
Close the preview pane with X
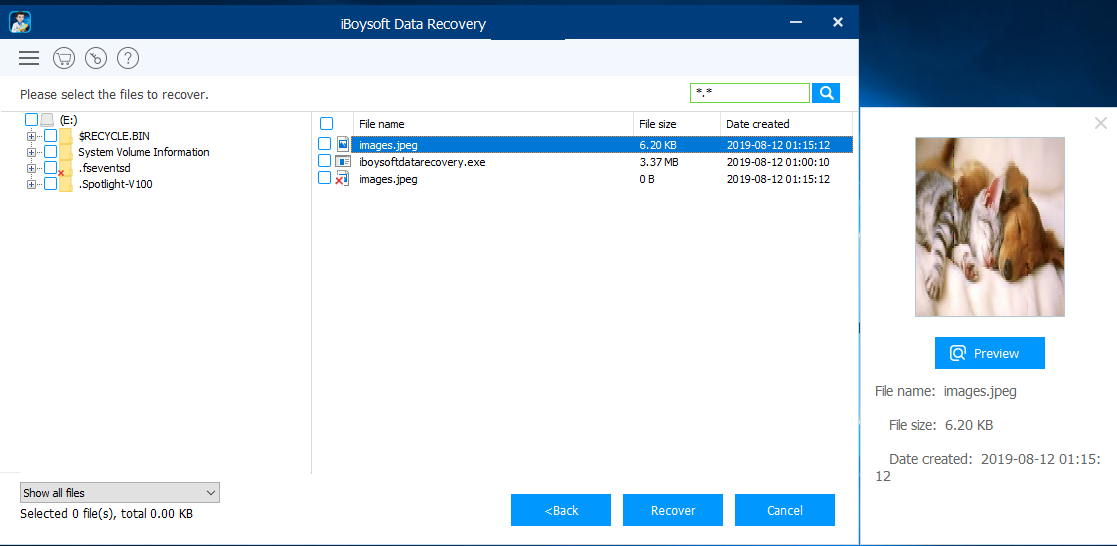coord(1100,123)
